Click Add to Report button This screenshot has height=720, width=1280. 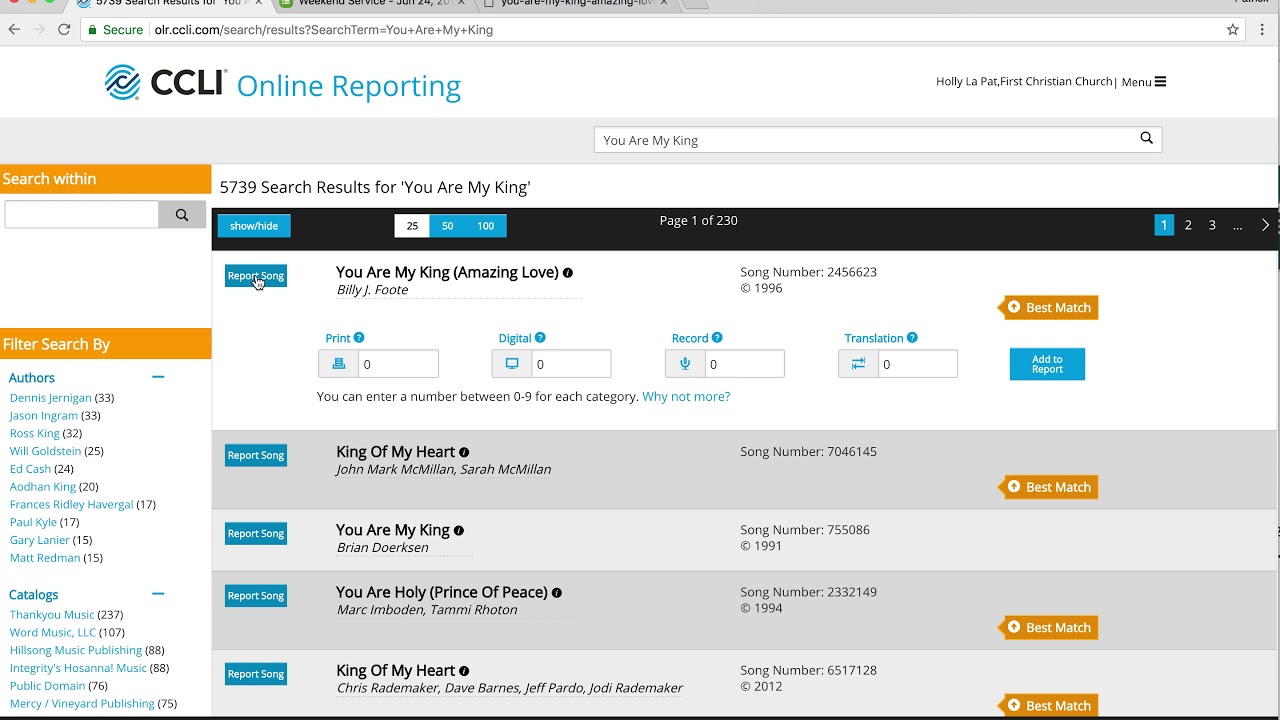pos(1047,364)
